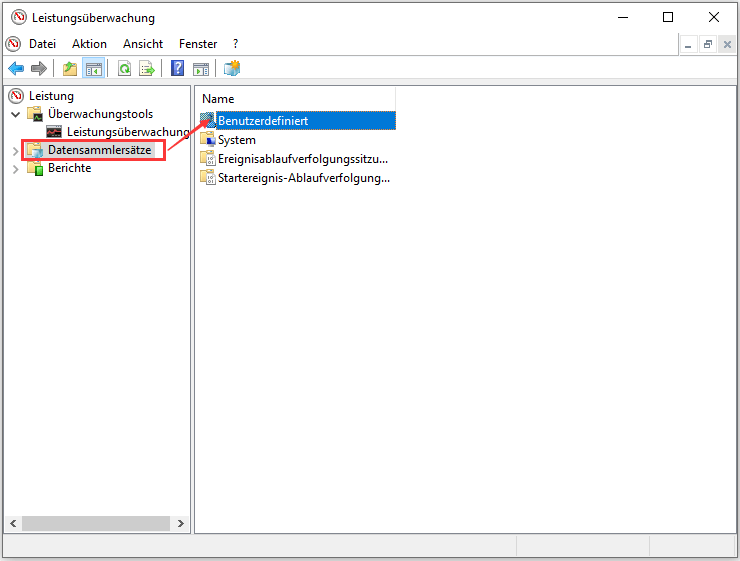Toggle the show/hide action pane icon
740x561 pixels.
click(x=201, y=69)
